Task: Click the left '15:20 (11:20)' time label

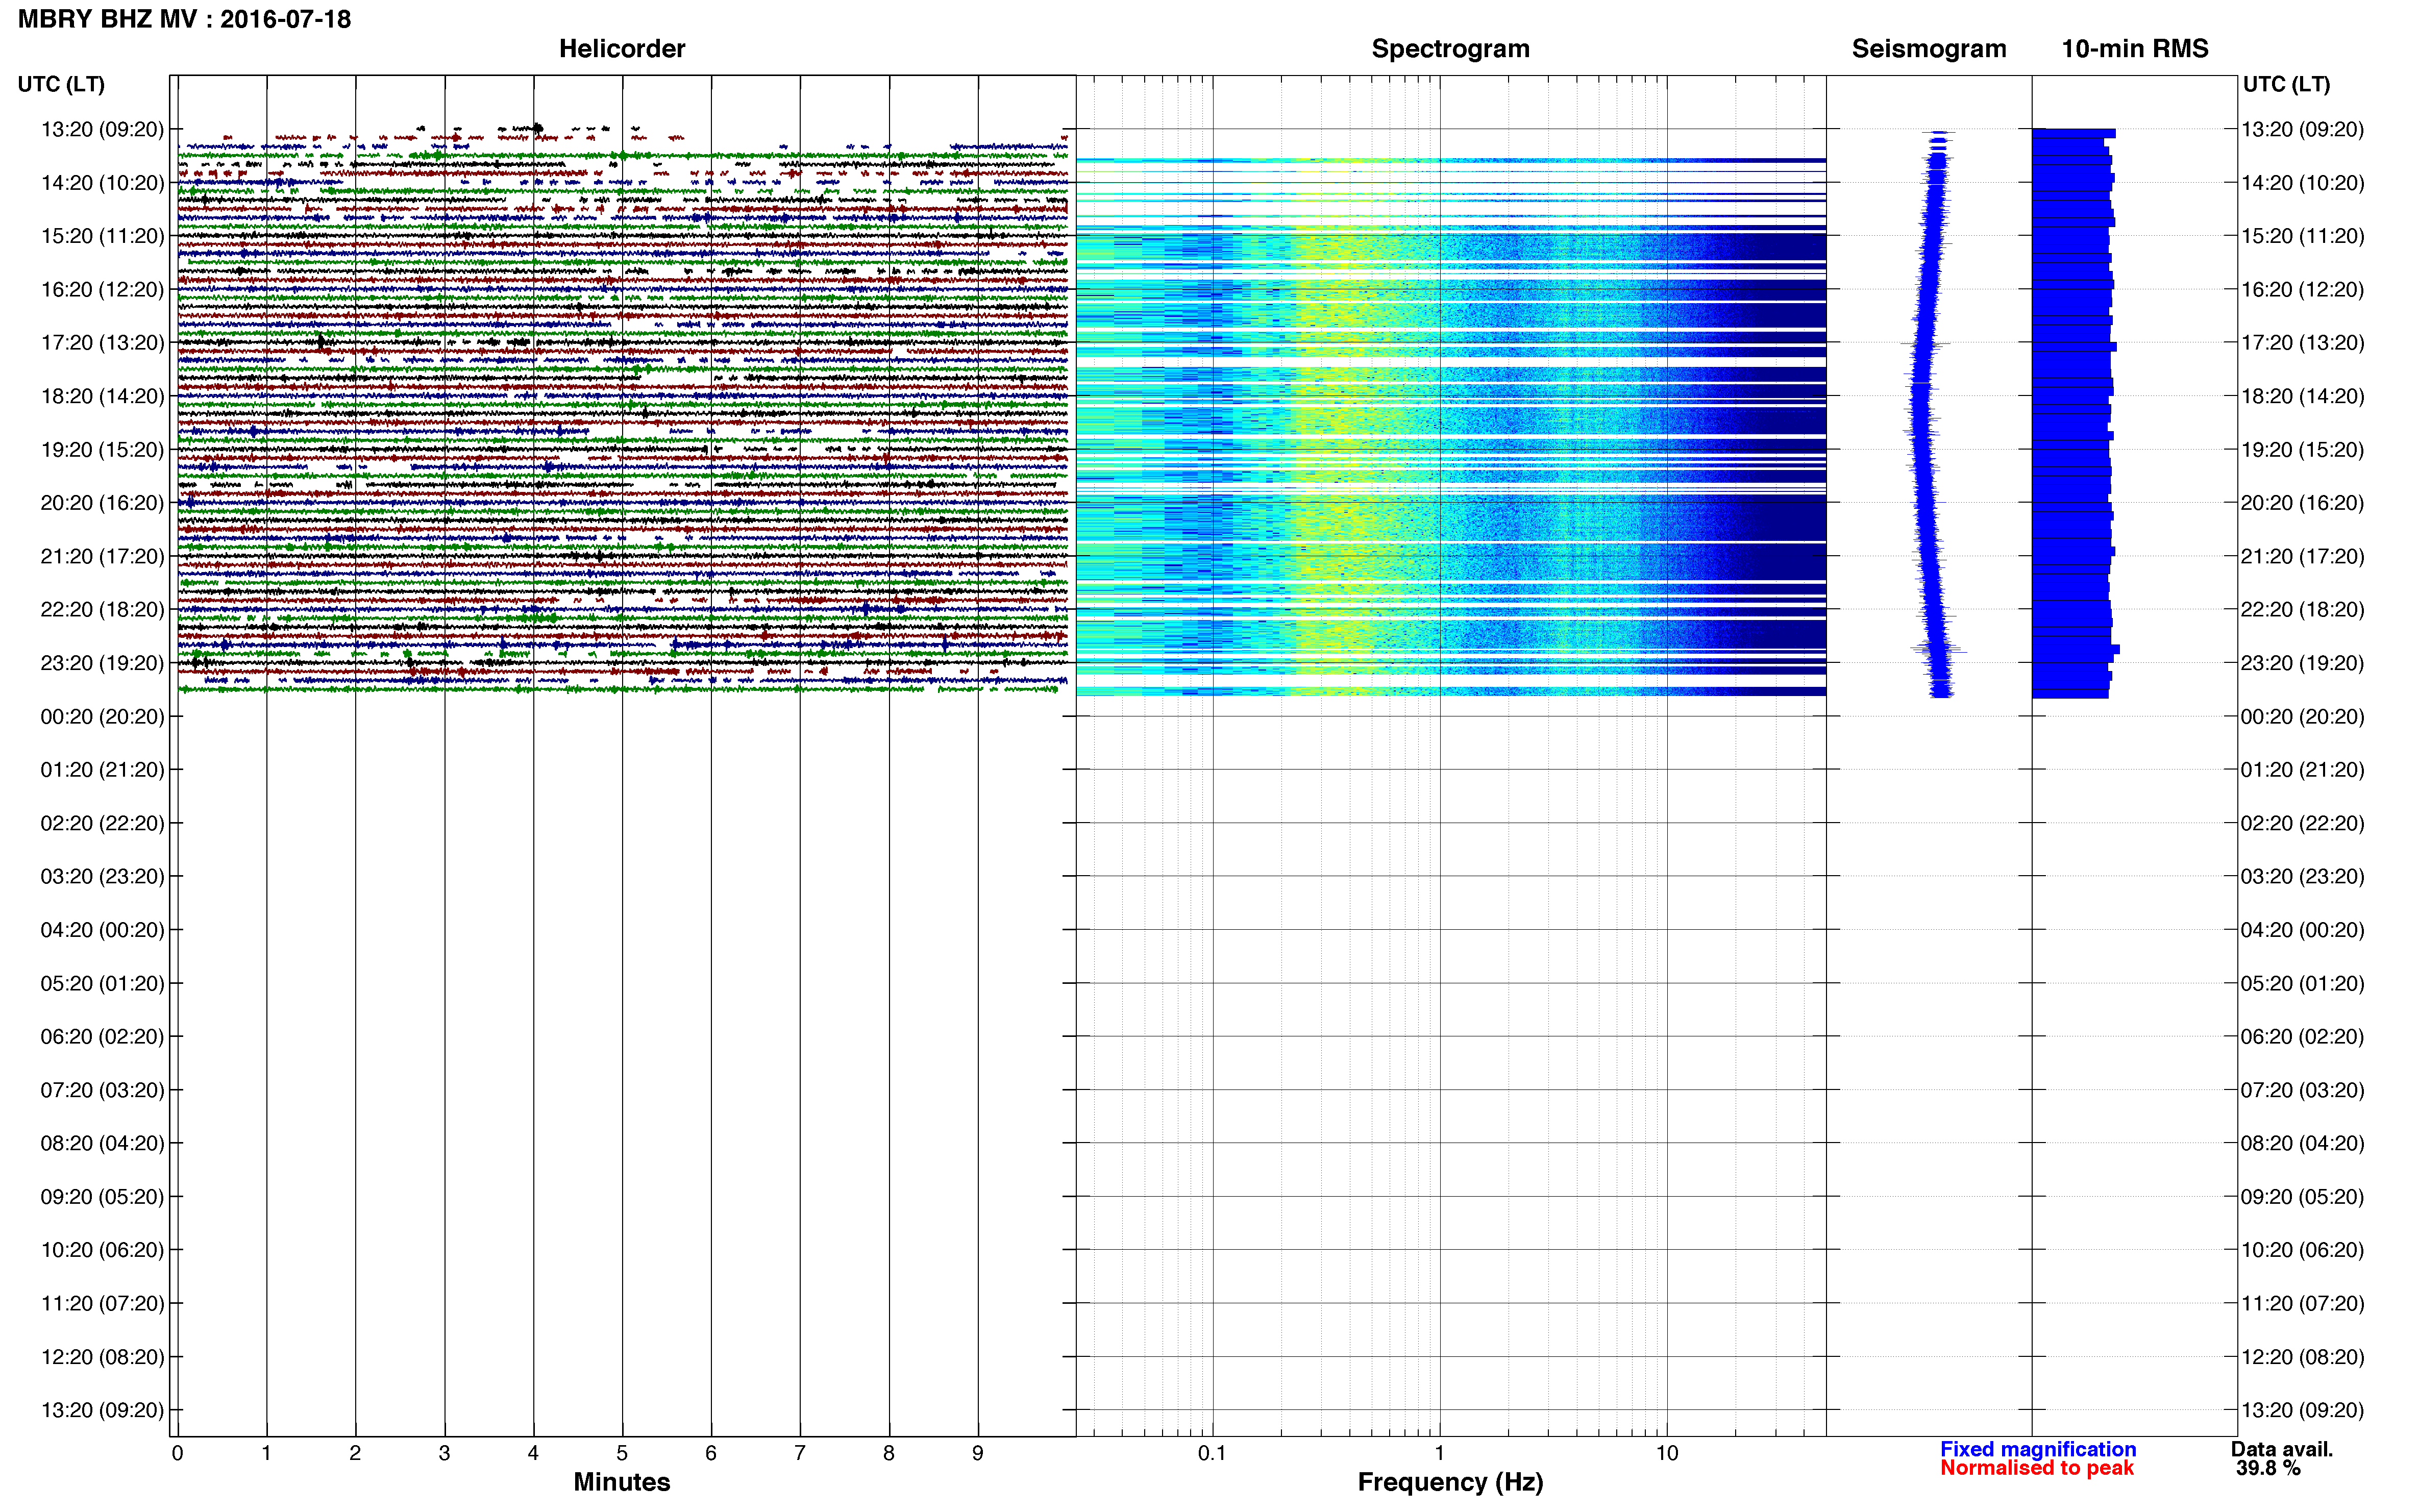Action: pyautogui.click(x=102, y=236)
